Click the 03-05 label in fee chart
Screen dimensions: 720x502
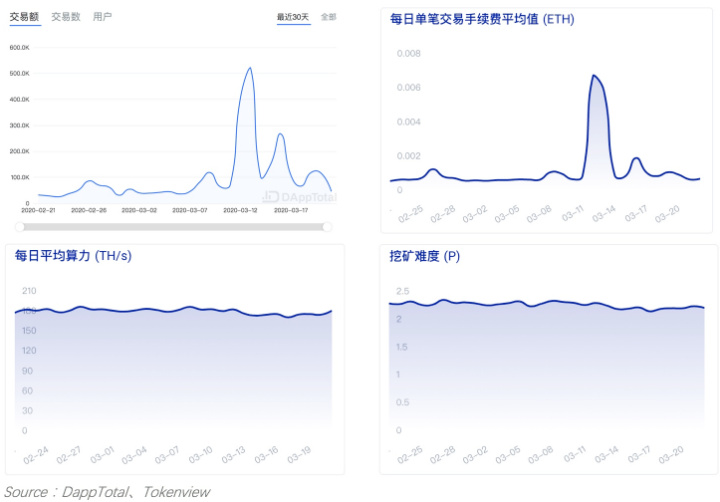click(x=507, y=214)
